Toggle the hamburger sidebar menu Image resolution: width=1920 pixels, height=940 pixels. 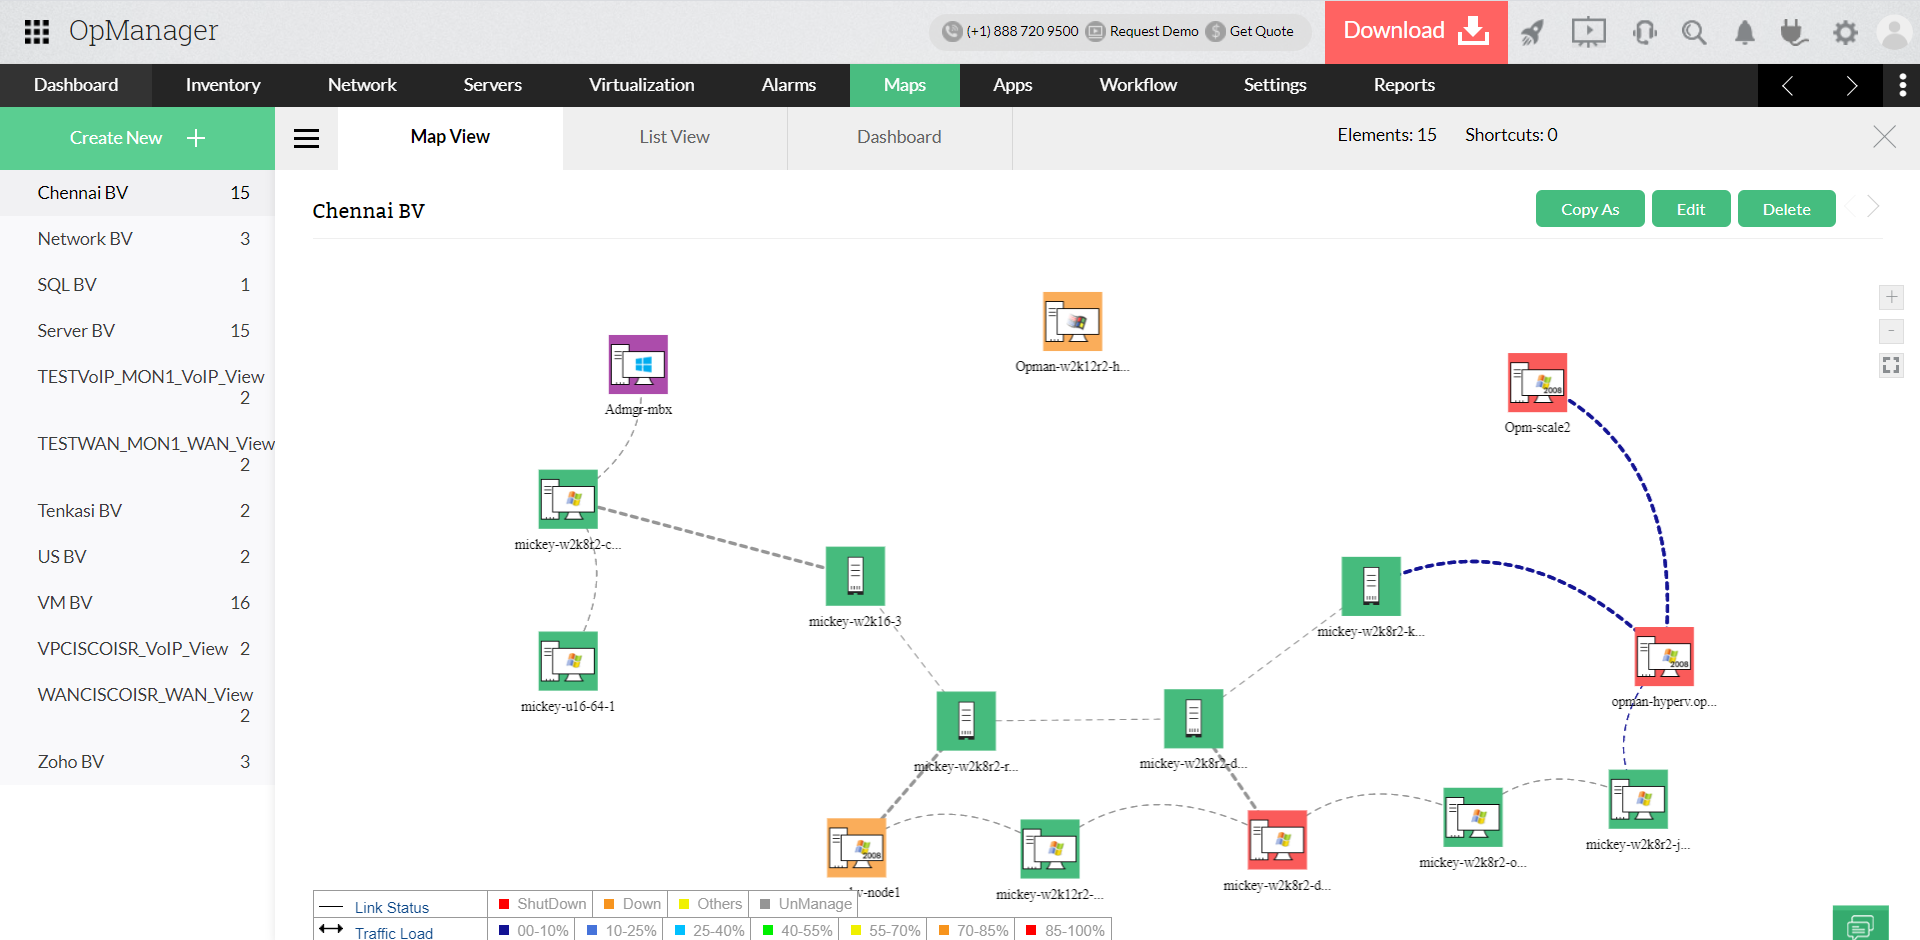point(306,138)
